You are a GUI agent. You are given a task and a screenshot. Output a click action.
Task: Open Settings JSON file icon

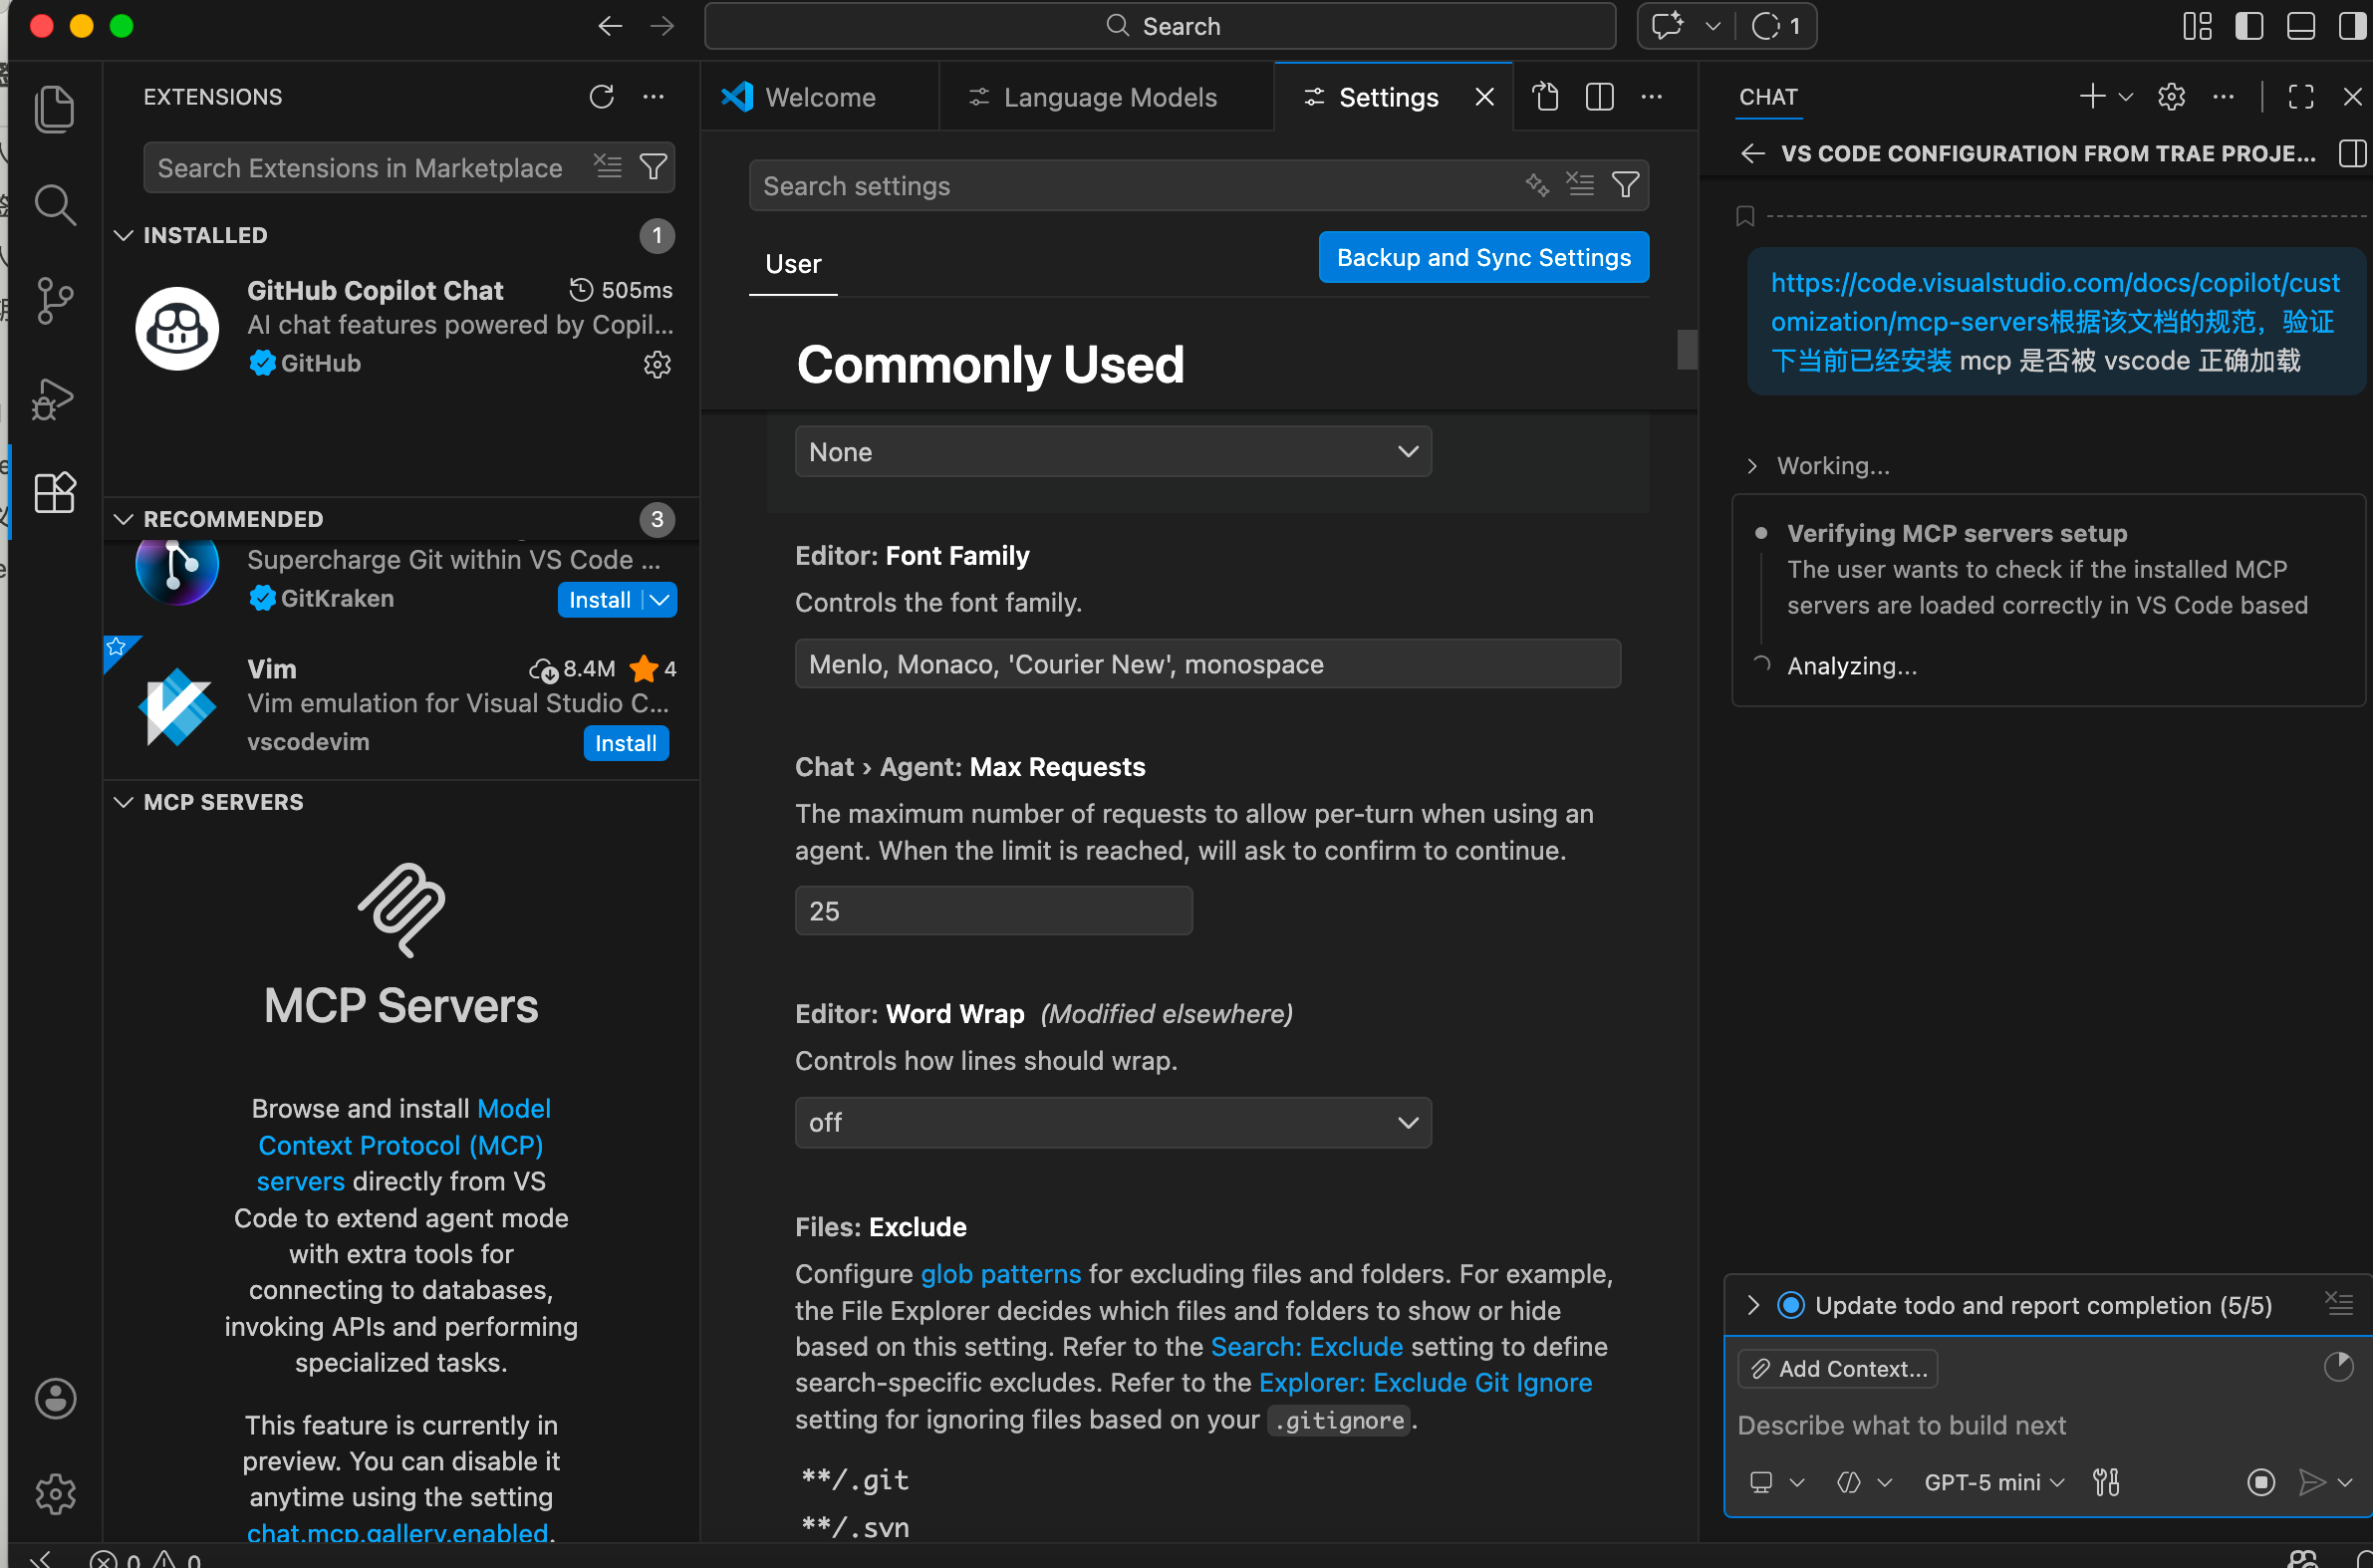pyautogui.click(x=1546, y=97)
